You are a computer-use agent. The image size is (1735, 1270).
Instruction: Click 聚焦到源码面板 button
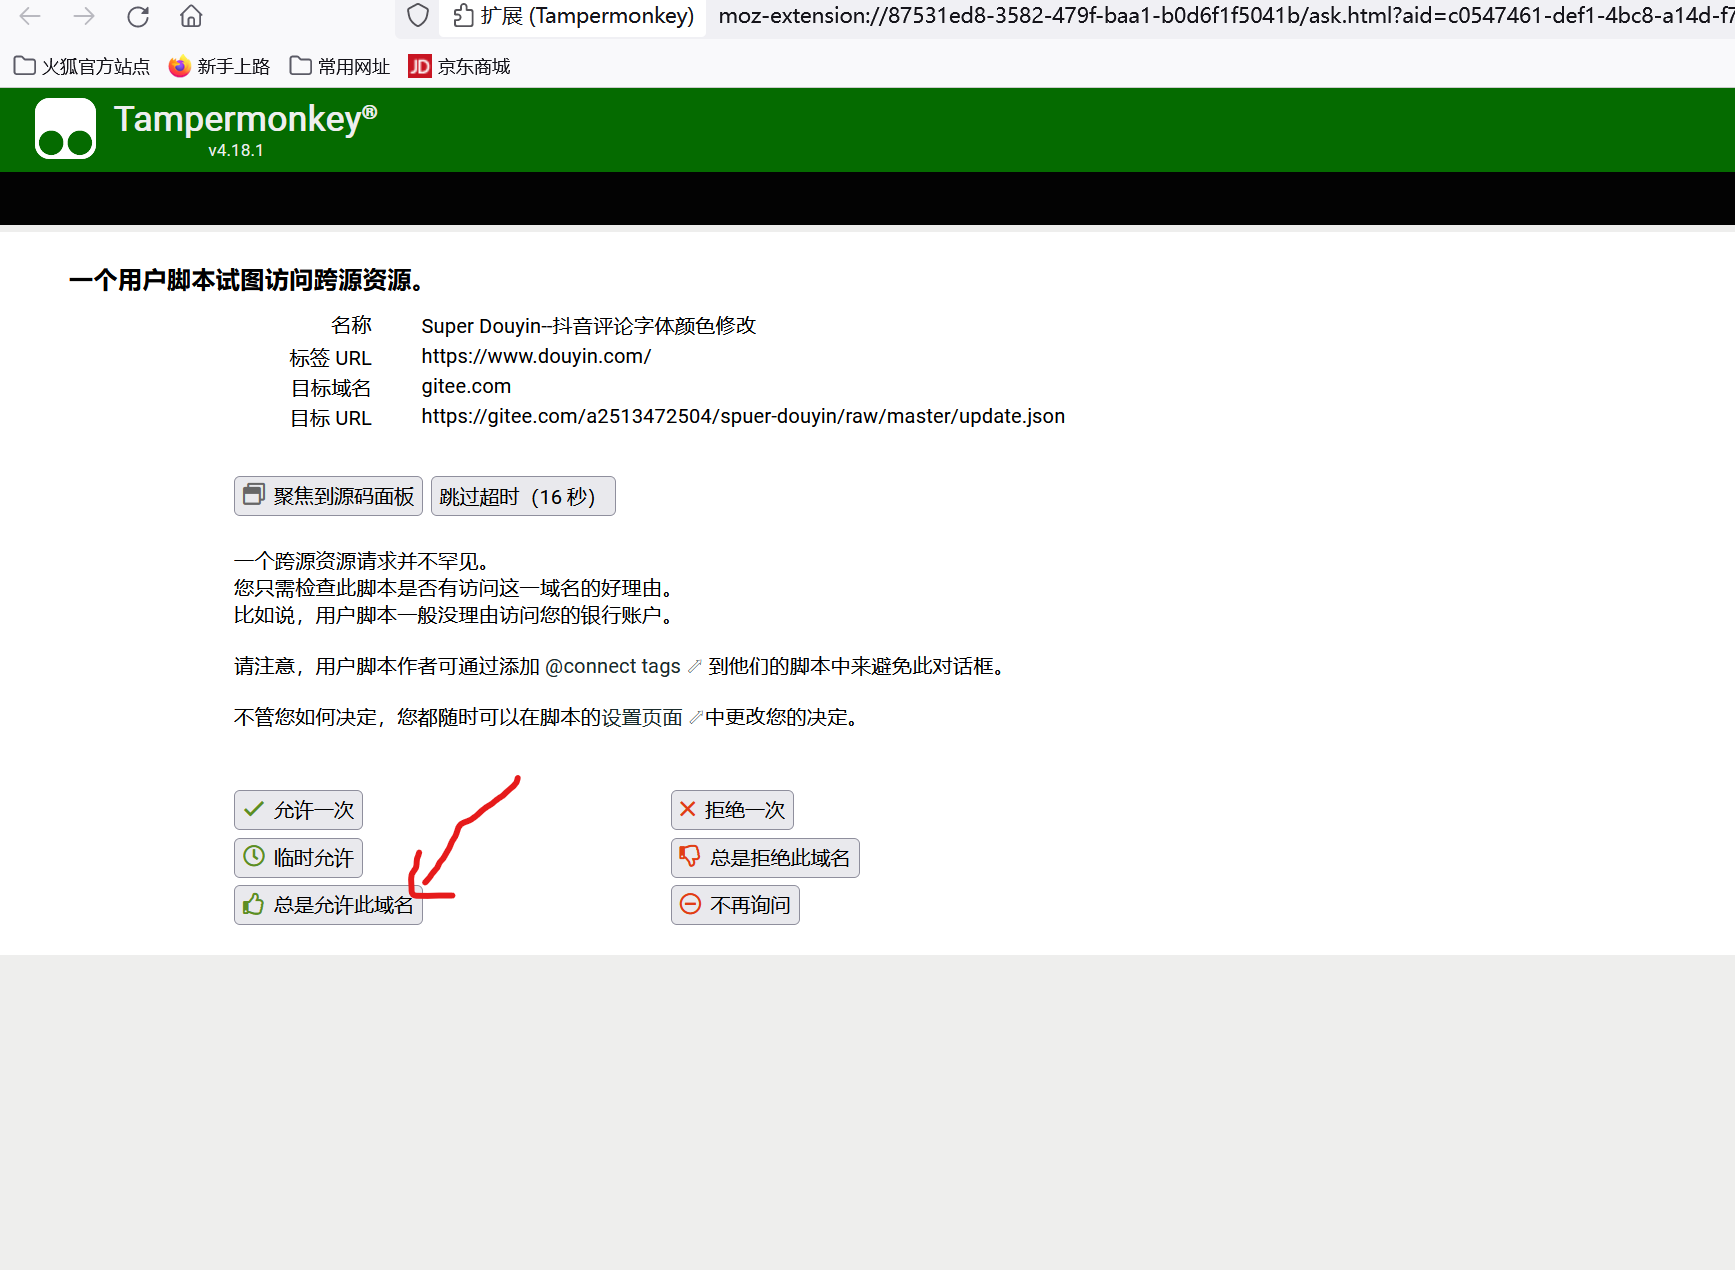point(328,497)
